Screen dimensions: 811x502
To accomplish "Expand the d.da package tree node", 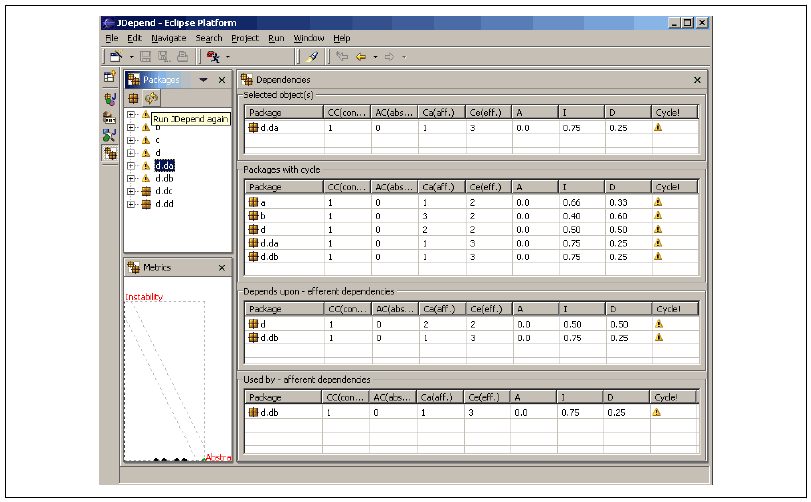I will (x=131, y=166).
